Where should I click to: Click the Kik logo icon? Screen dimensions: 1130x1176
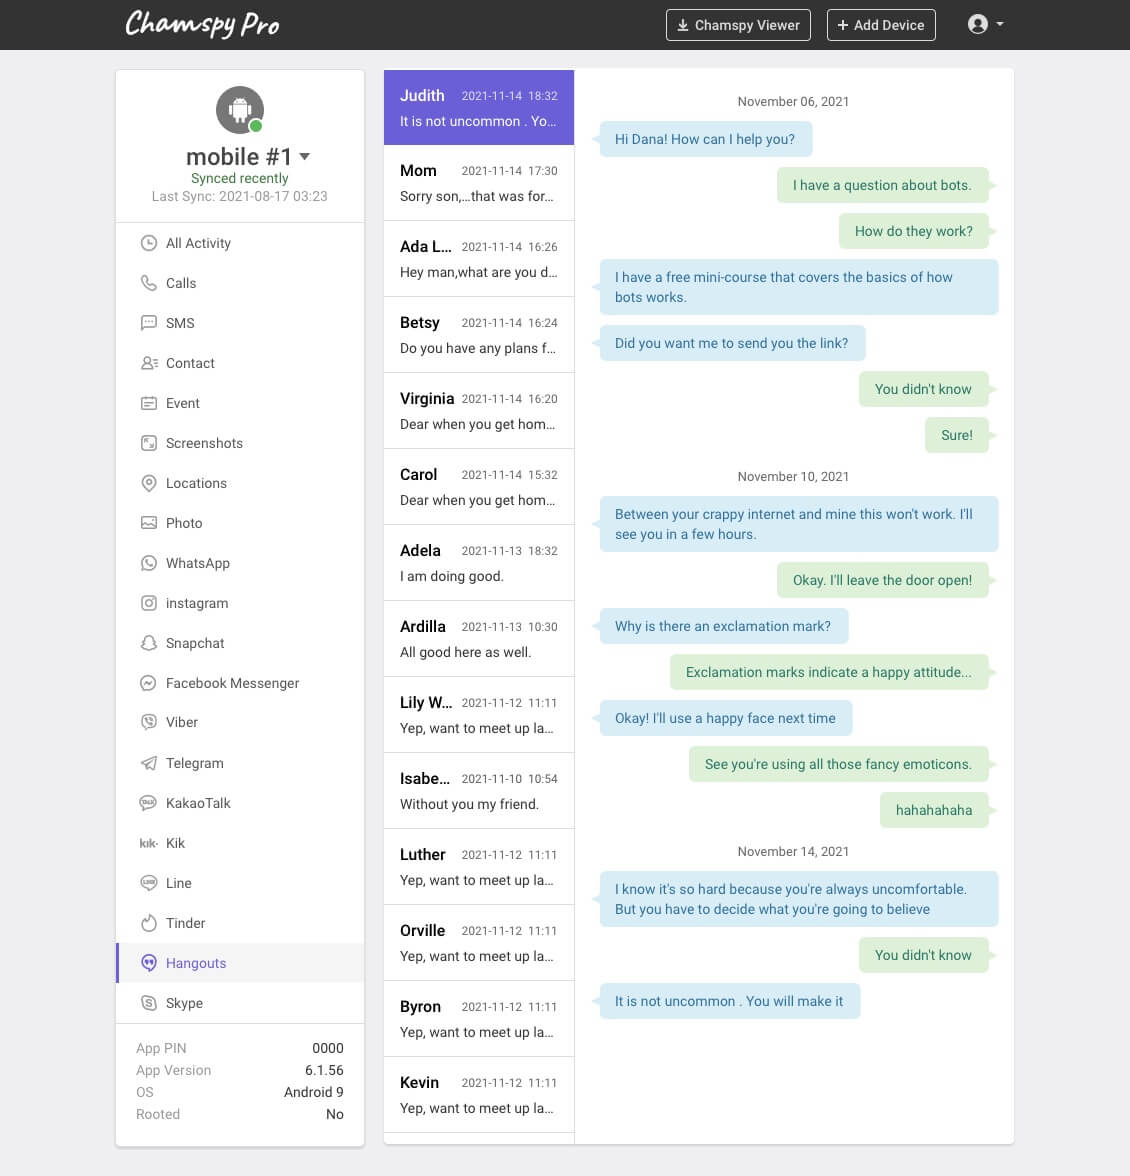coord(148,843)
